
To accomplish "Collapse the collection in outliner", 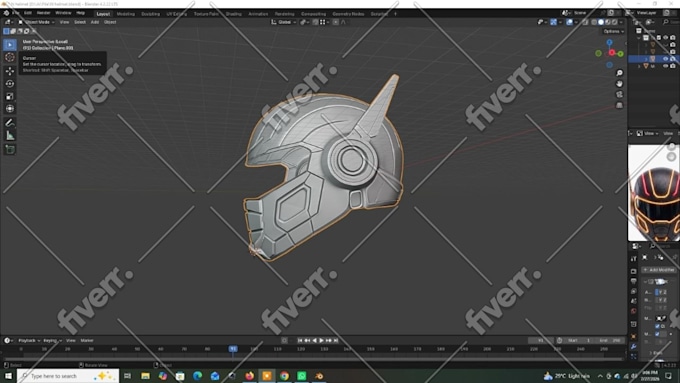I will click(639, 38).
